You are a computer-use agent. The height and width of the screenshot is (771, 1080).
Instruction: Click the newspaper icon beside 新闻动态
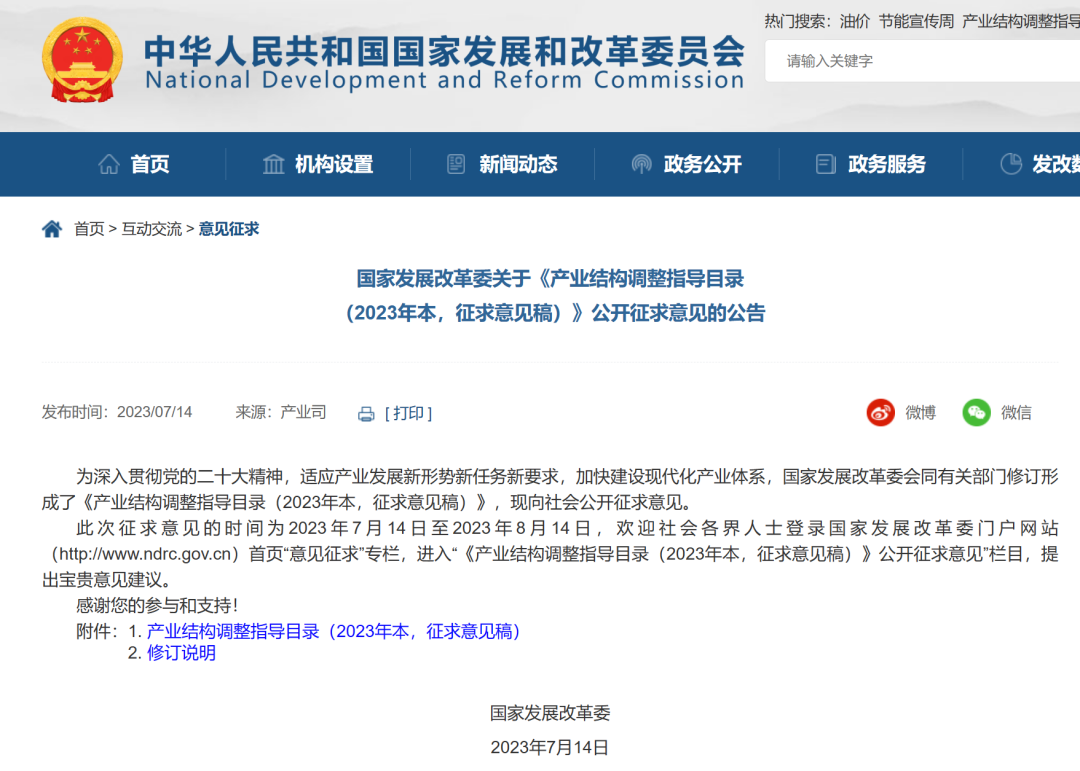(x=455, y=164)
